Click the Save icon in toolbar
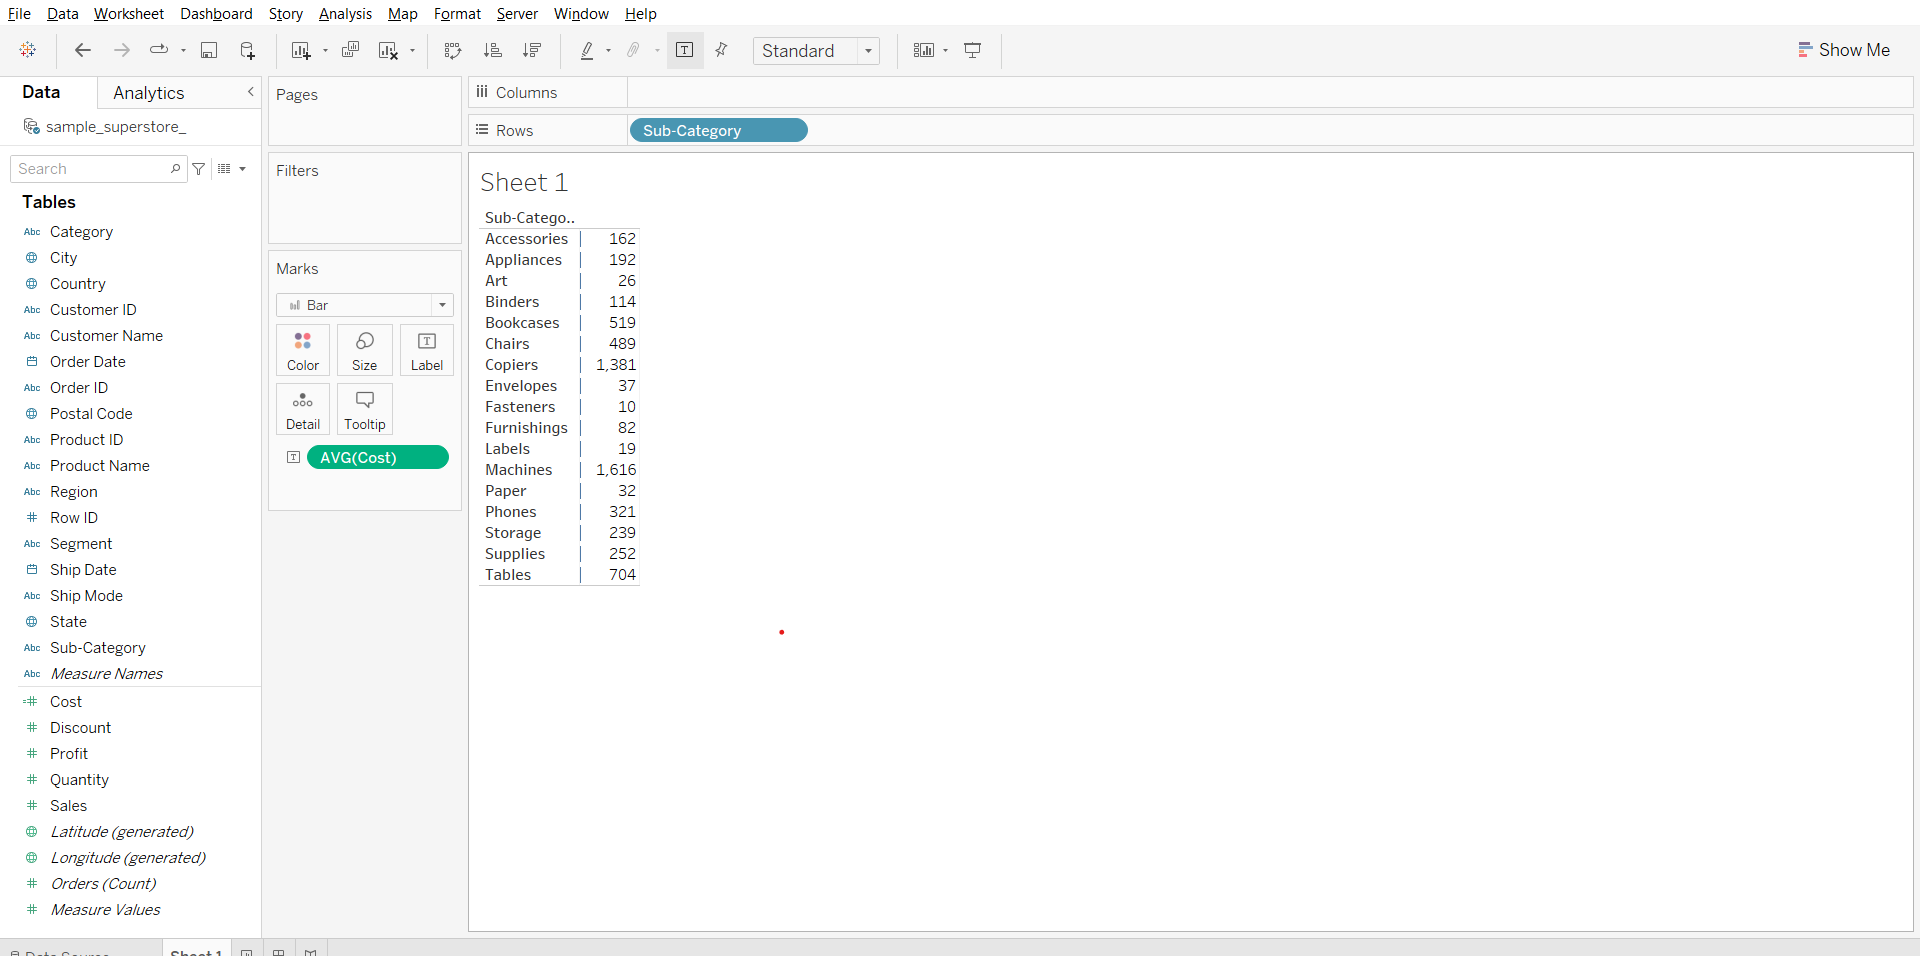The image size is (1920, 956). (209, 50)
